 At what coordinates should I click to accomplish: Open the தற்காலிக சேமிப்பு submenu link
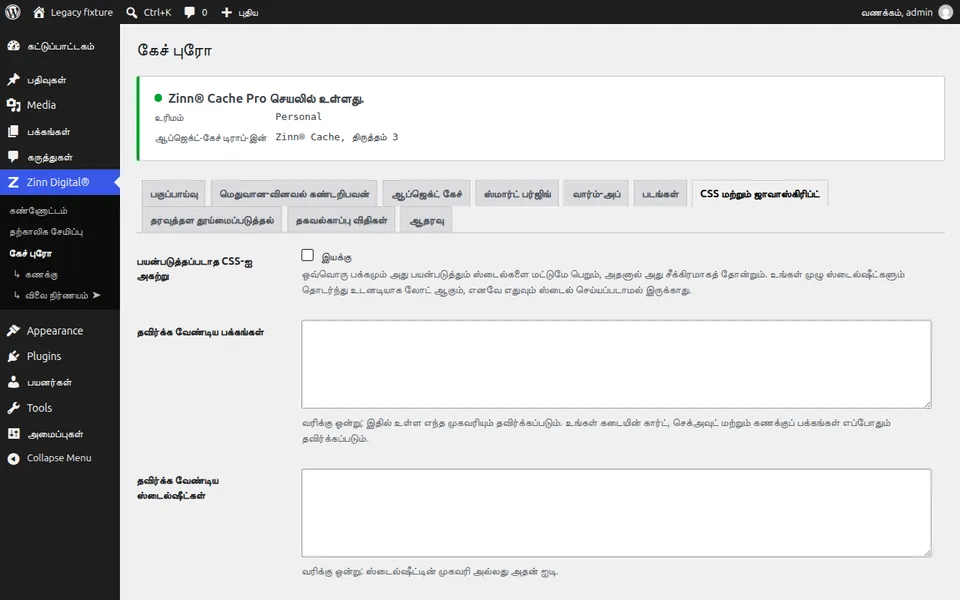pyautogui.click(x=46, y=232)
